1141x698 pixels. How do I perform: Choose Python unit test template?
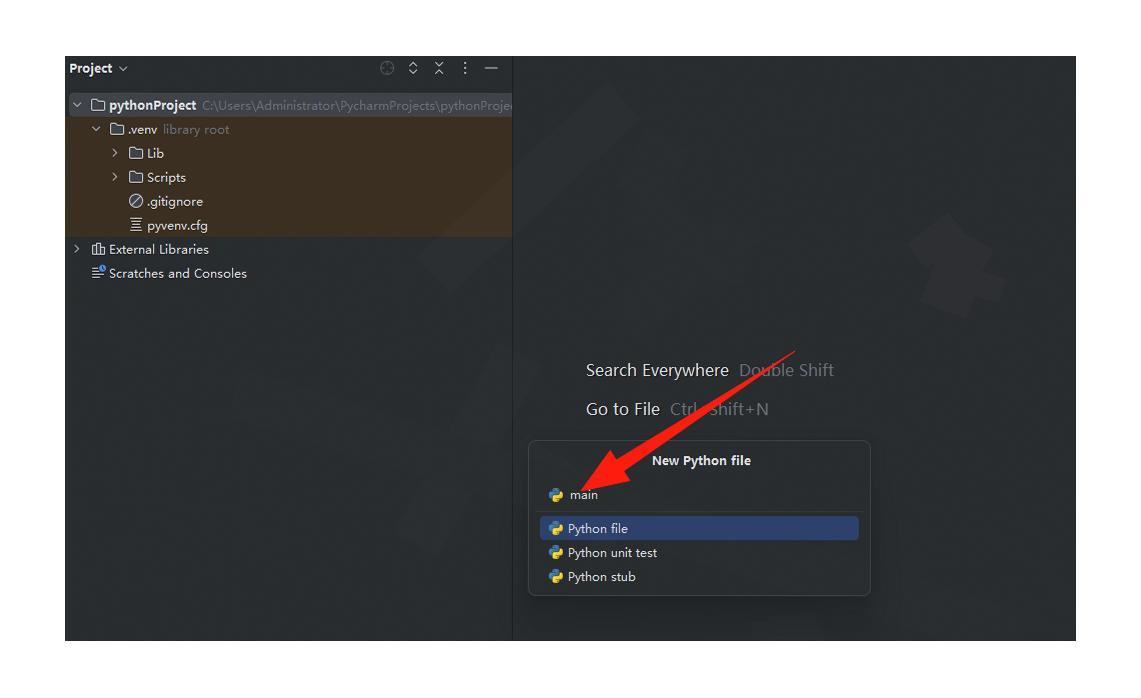[x=612, y=552]
